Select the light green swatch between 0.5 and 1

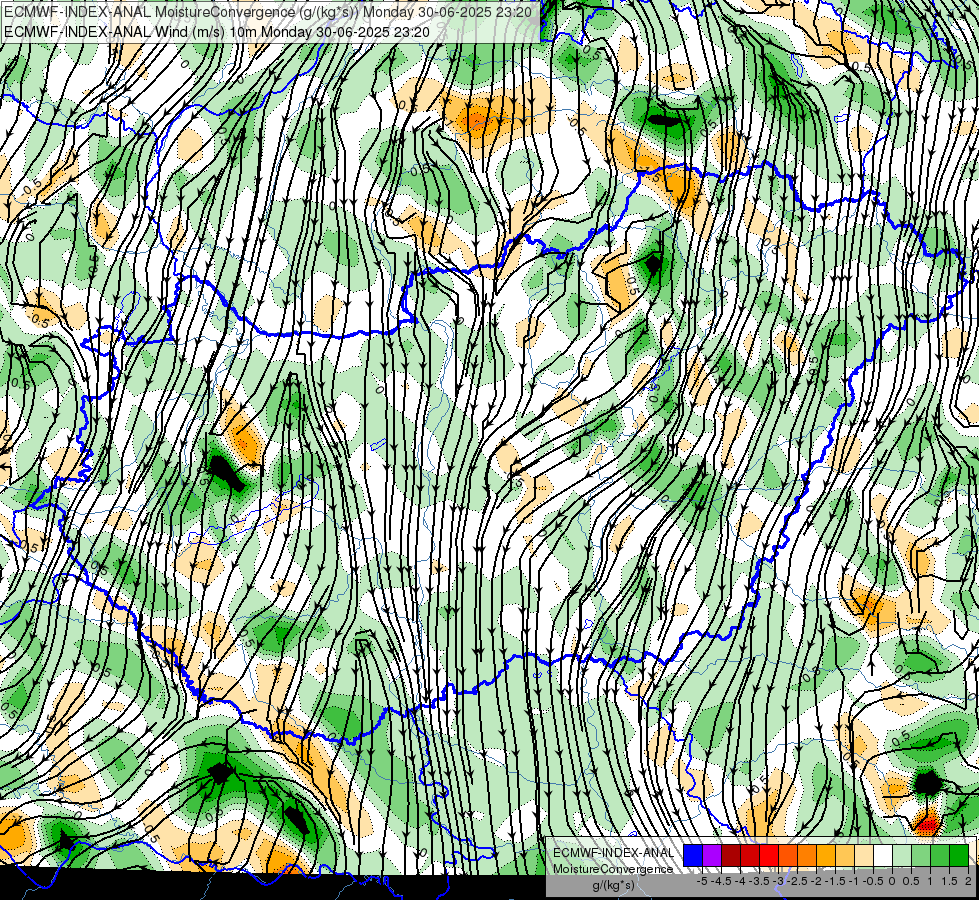click(921, 856)
